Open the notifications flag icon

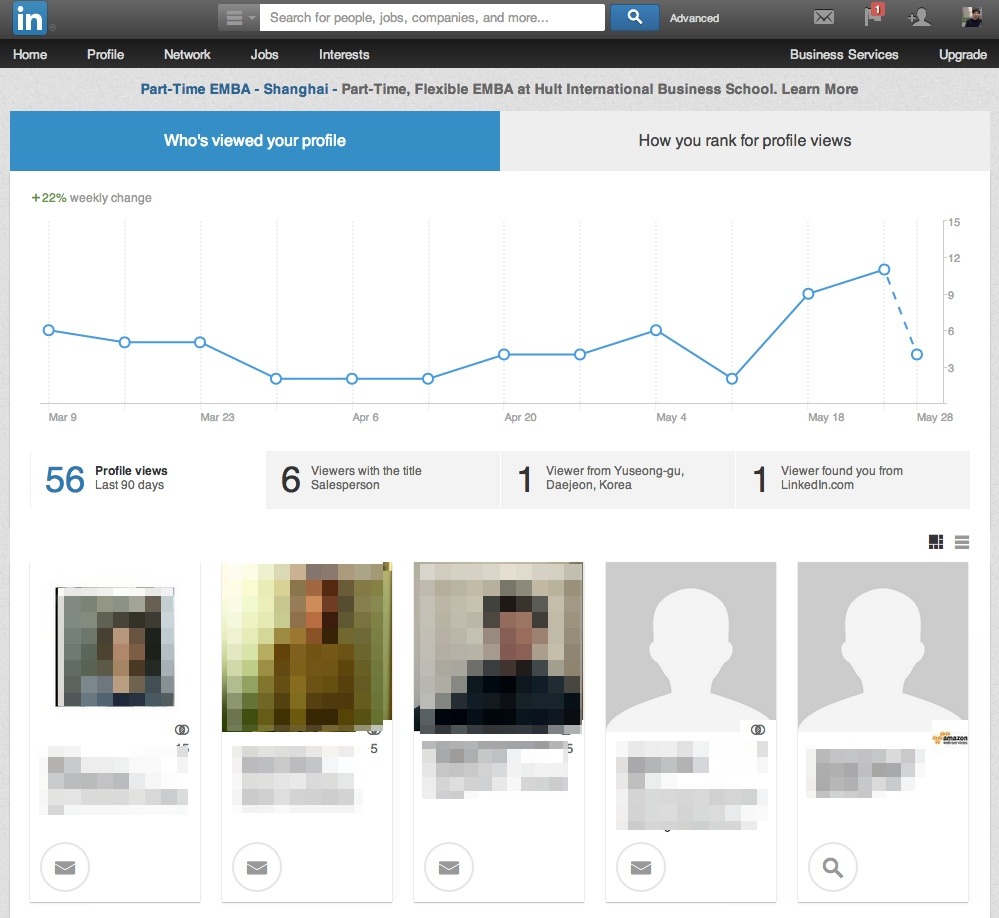873,17
